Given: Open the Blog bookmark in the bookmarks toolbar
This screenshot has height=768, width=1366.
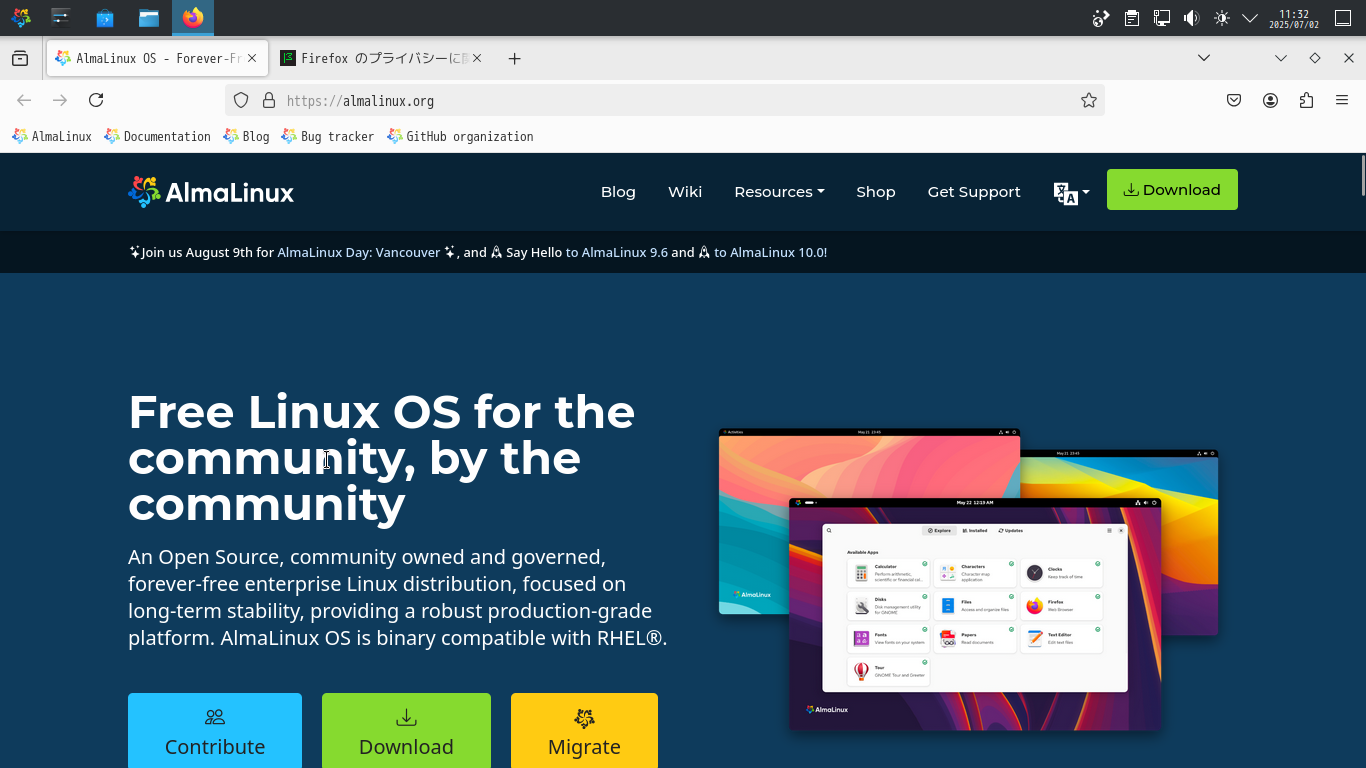Looking at the screenshot, I should [246, 136].
